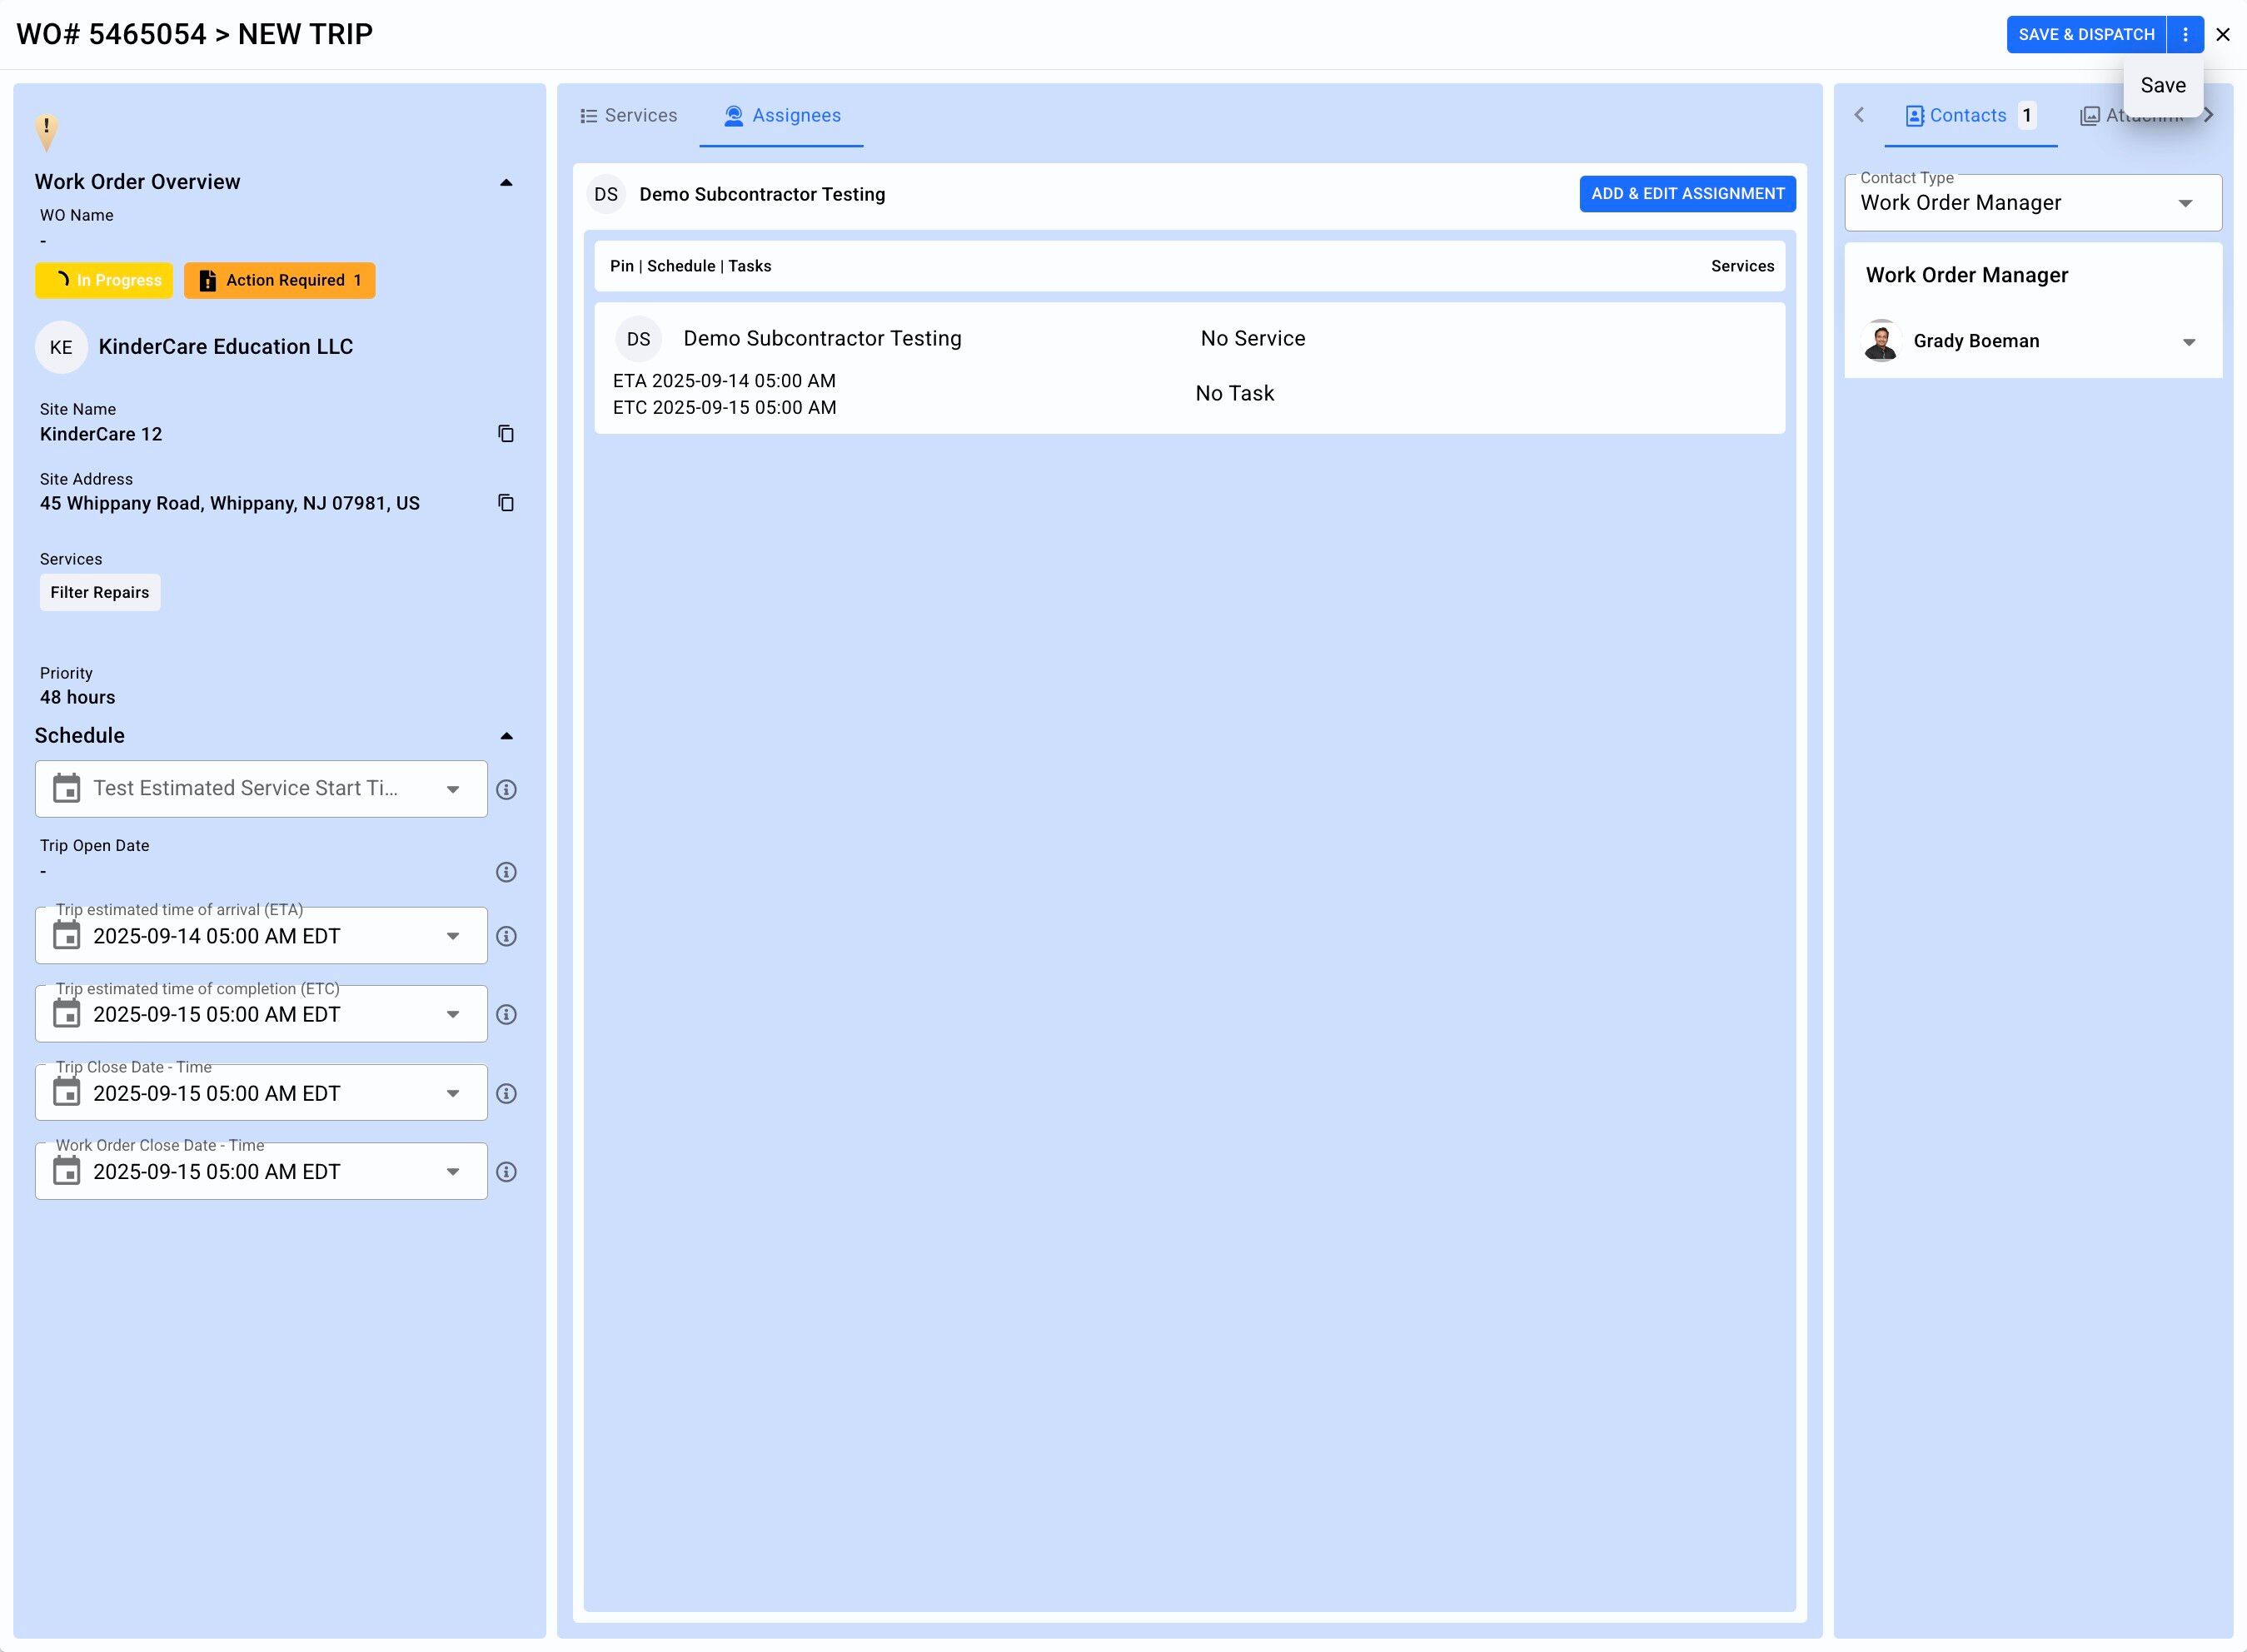Click info icon beside Trip ETA field
Image resolution: width=2247 pixels, height=1652 pixels.
coord(506,936)
